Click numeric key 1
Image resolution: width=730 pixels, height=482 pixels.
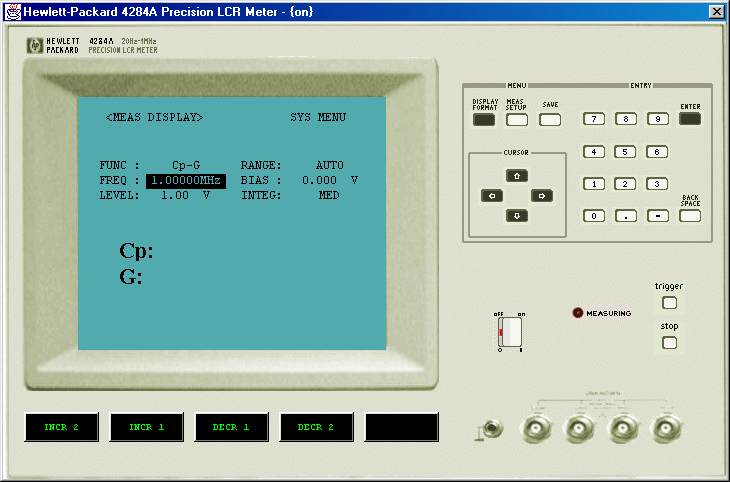click(594, 183)
